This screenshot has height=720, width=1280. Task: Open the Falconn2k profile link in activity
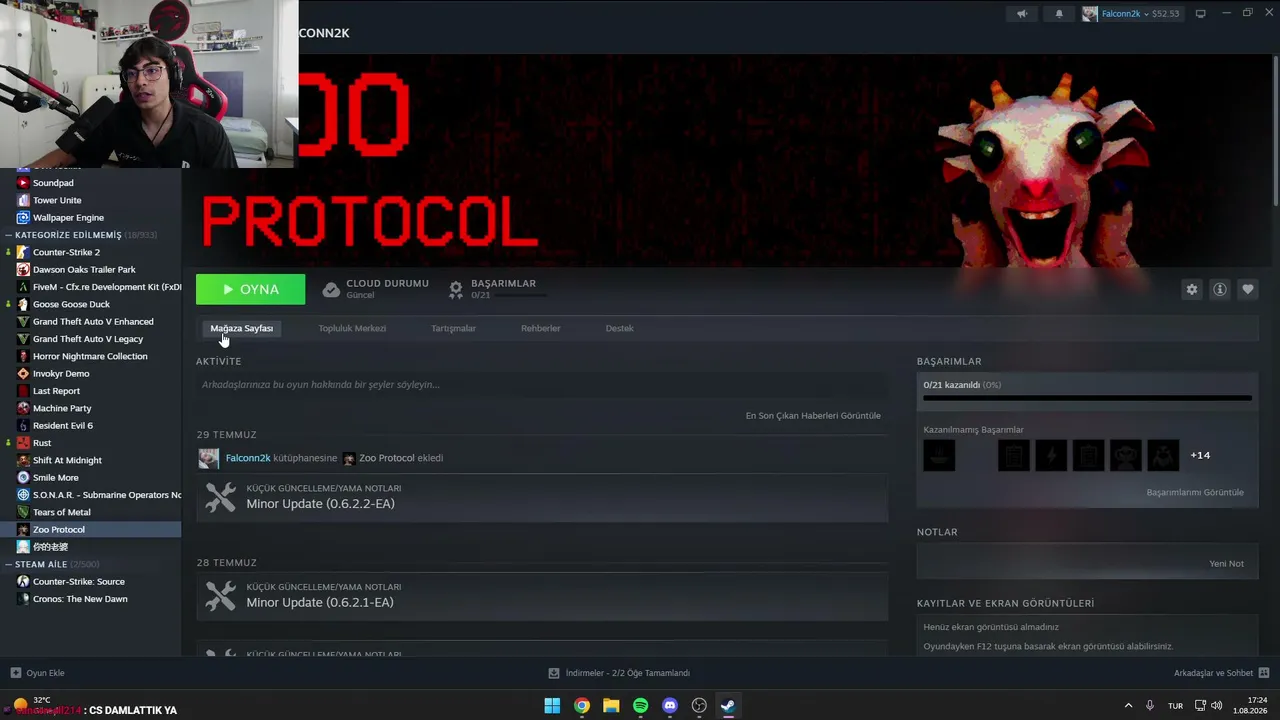[x=248, y=458]
